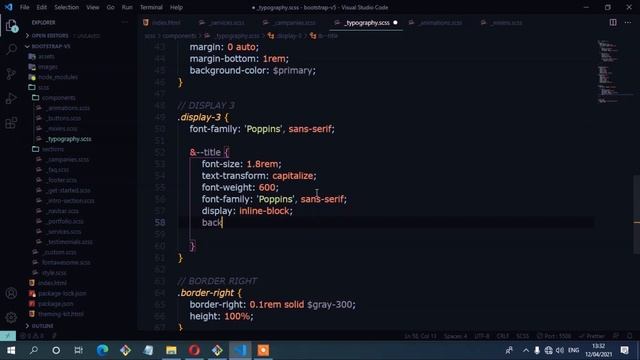
Task: Click the volume icon in system tray
Action: point(560,350)
